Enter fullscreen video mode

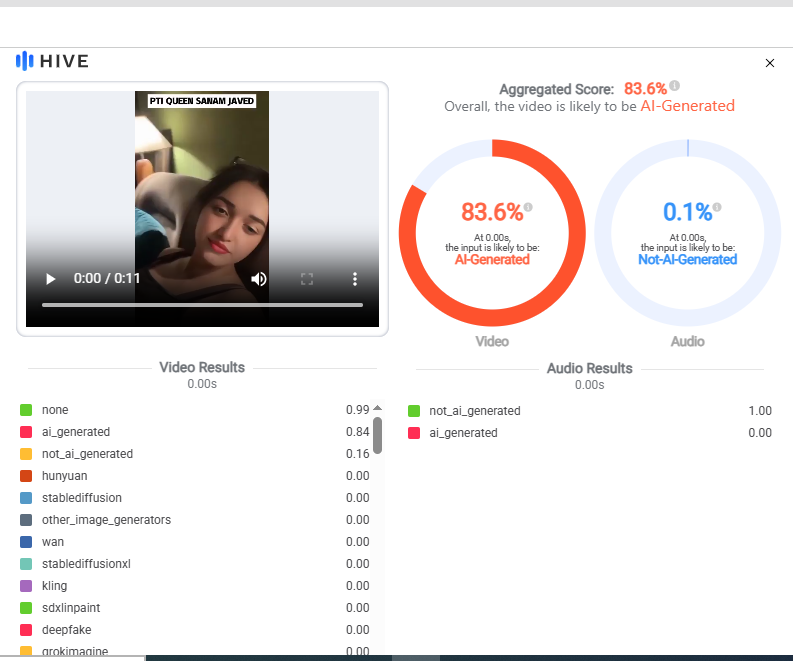tap(306, 279)
